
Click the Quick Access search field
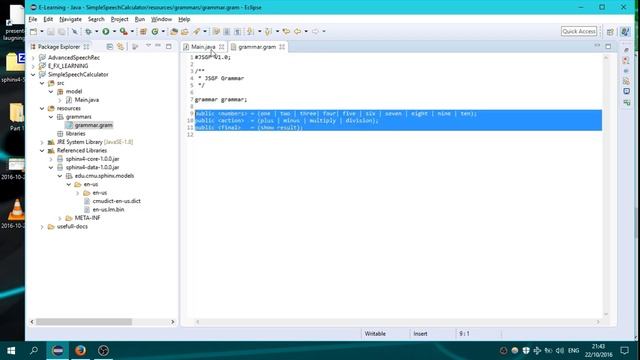click(579, 31)
